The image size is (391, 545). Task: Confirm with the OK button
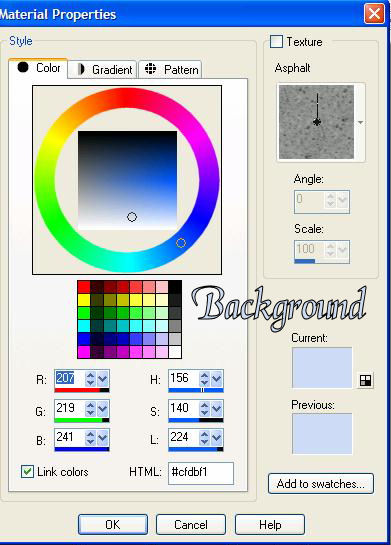tap(113, 524)
